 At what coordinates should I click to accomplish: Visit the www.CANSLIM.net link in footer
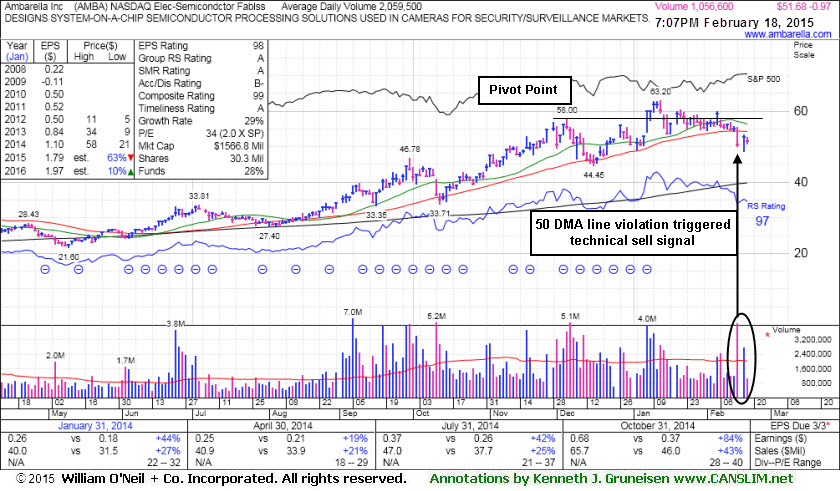[733, 478]
